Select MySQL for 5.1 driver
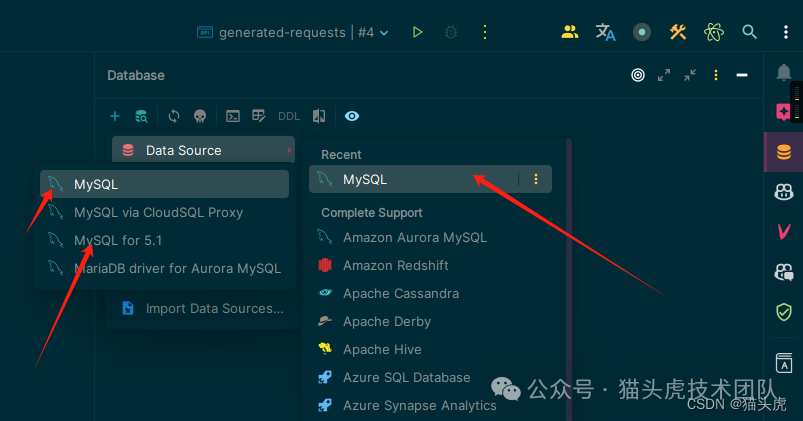Screen dimensions: 803x421 pos(164,240)
